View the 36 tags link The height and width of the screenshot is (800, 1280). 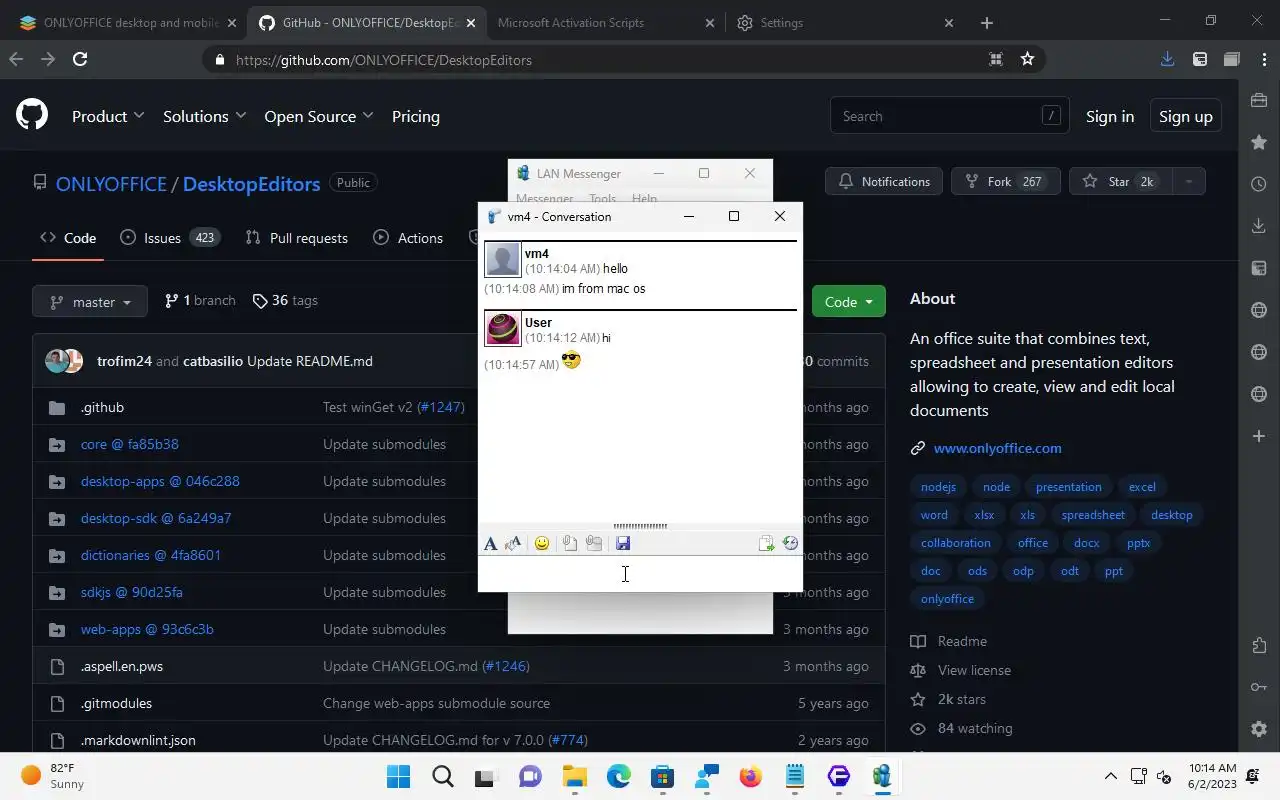(x=285, y=300)
